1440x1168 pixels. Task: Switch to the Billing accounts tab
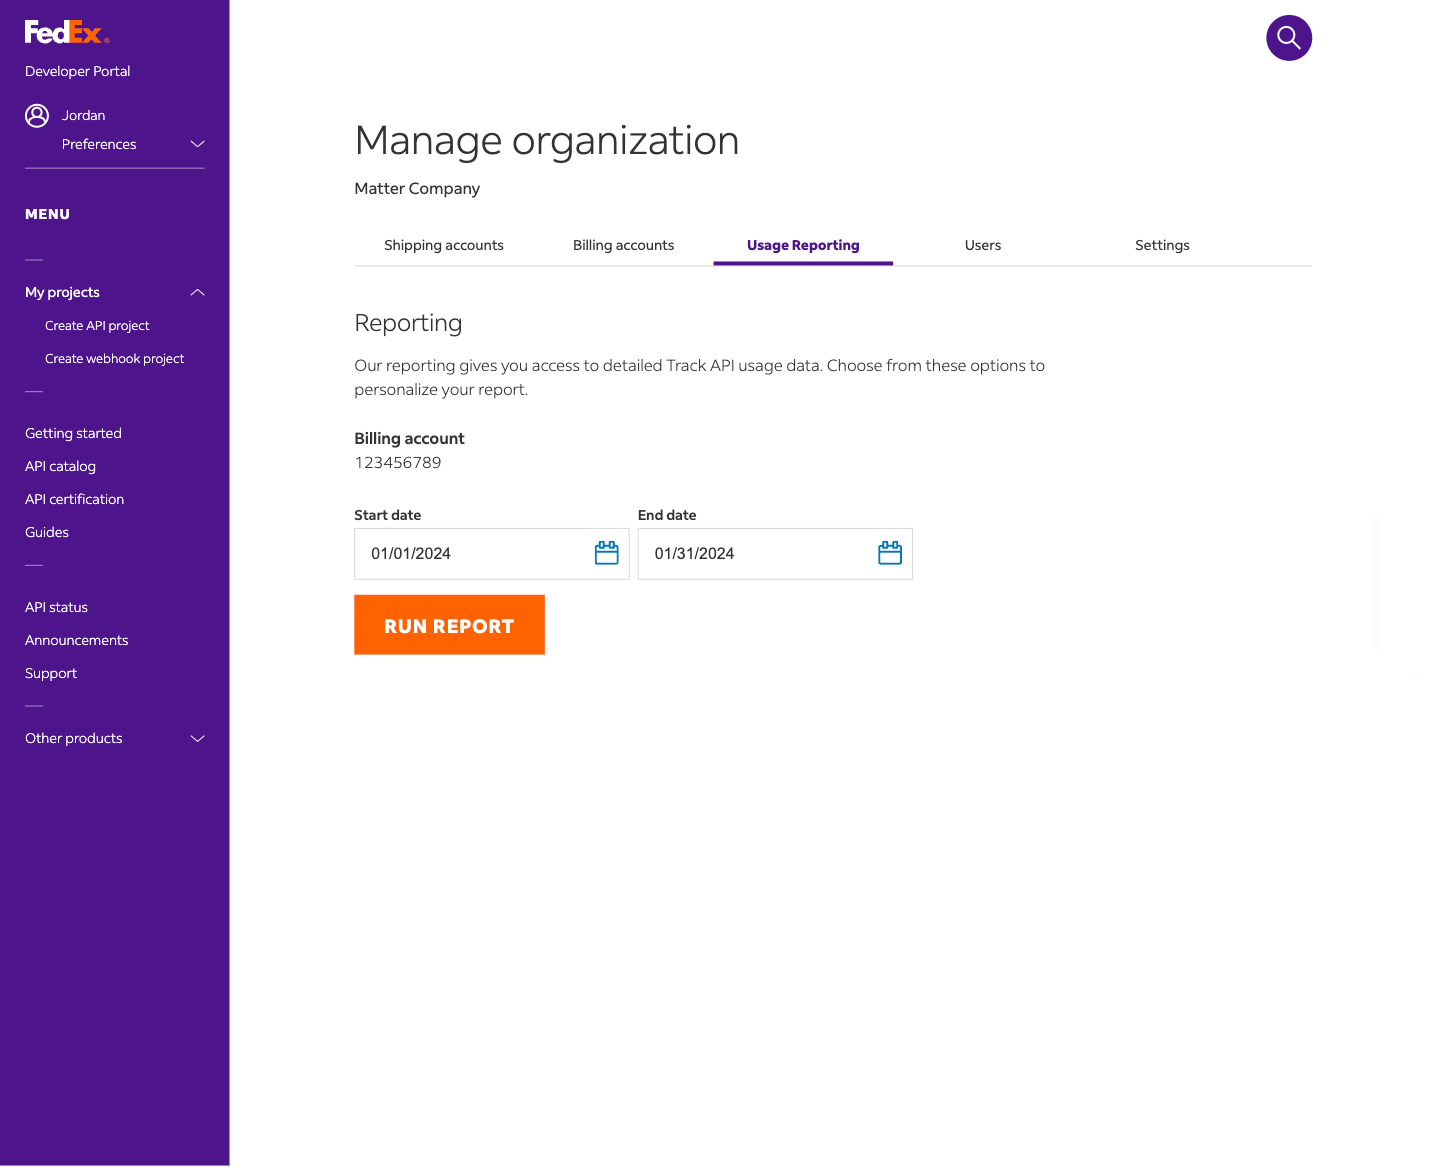pyautogui.click(x=624, y=245)
